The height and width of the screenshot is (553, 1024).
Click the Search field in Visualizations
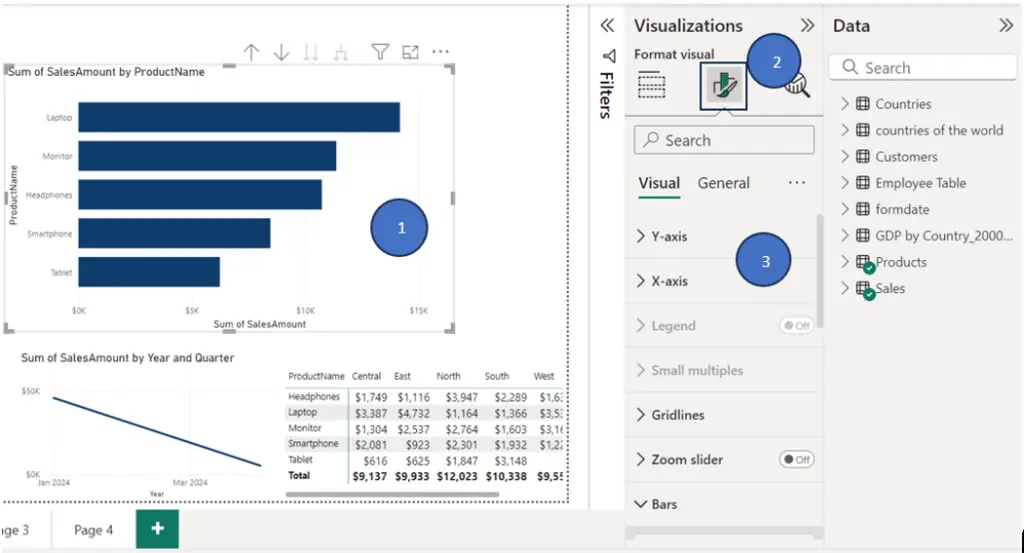[724, 140]
